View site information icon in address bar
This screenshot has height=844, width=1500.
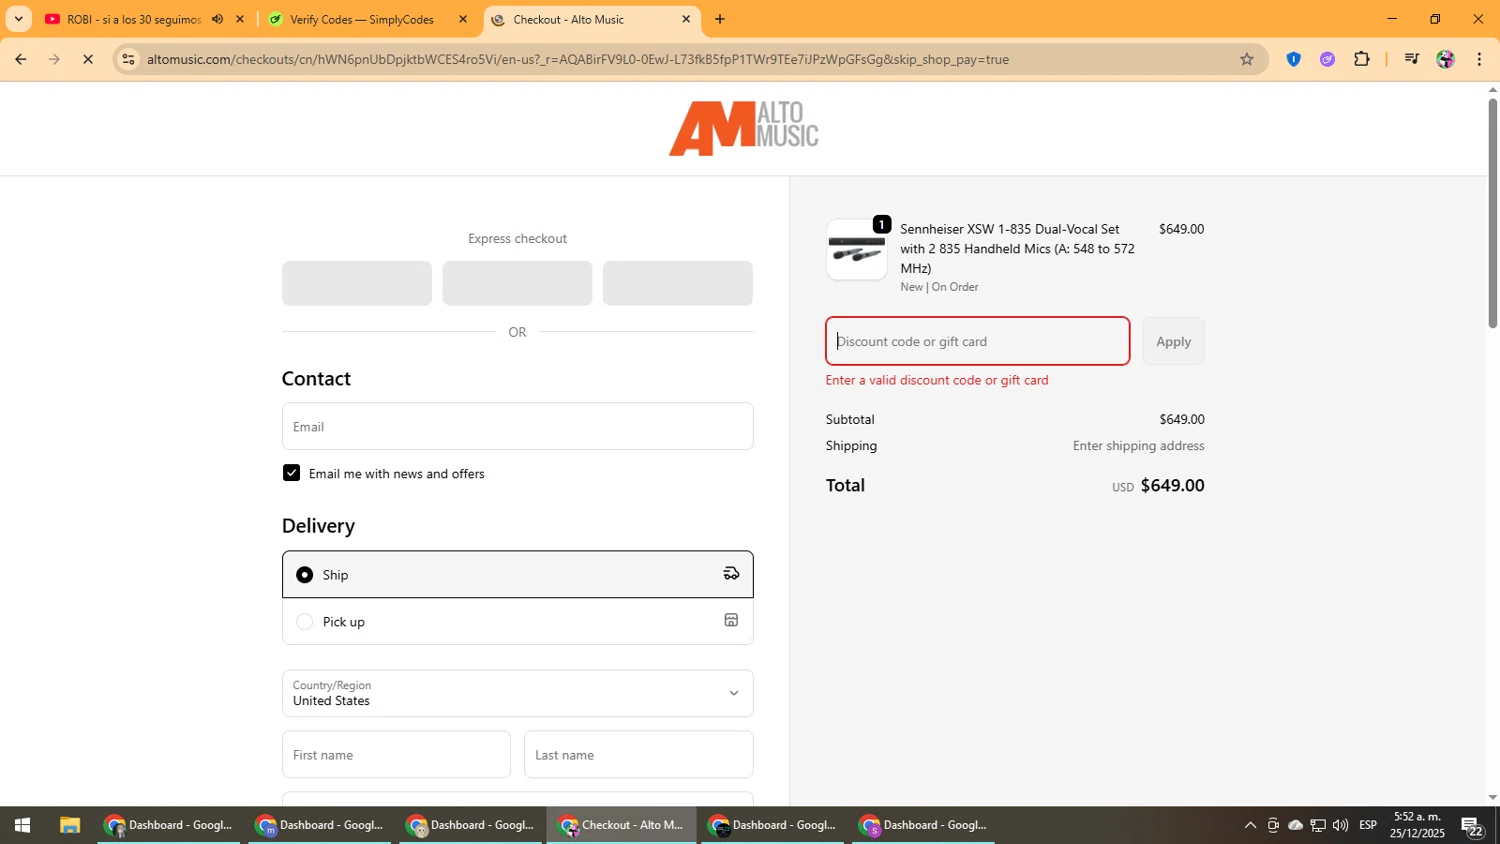point(128,59)
